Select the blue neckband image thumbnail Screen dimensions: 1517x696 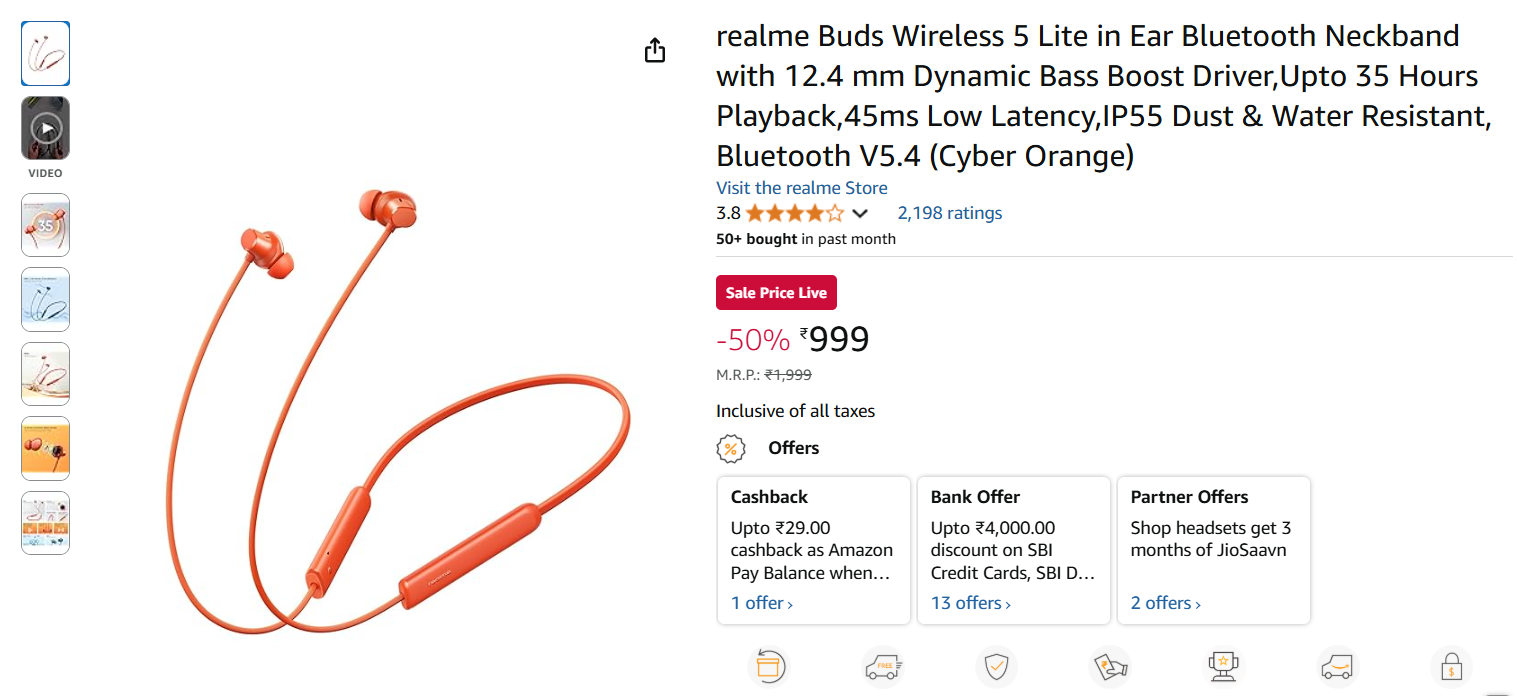(45, 299)
